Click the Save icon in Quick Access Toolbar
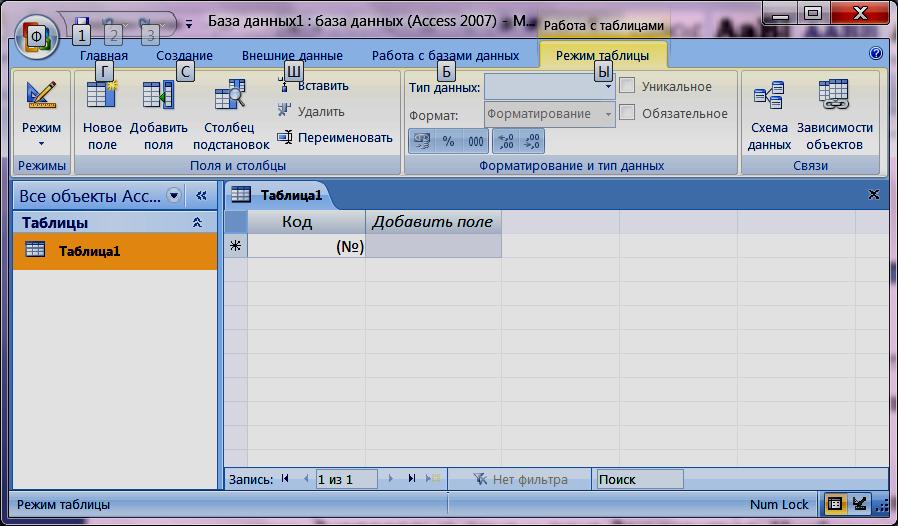 click(82, 24)
